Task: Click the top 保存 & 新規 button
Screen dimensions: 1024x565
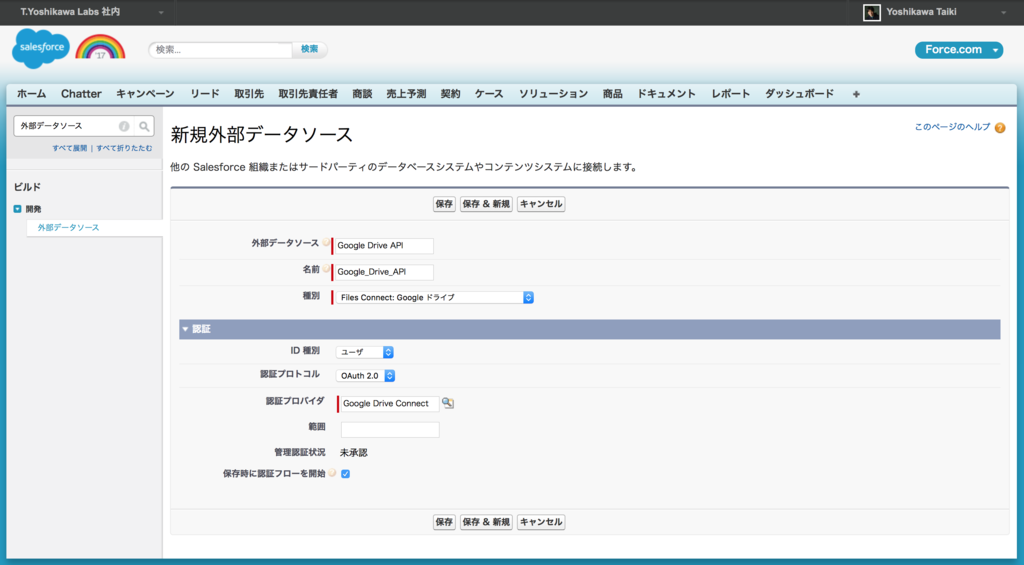Action: (x=486, y=204)
